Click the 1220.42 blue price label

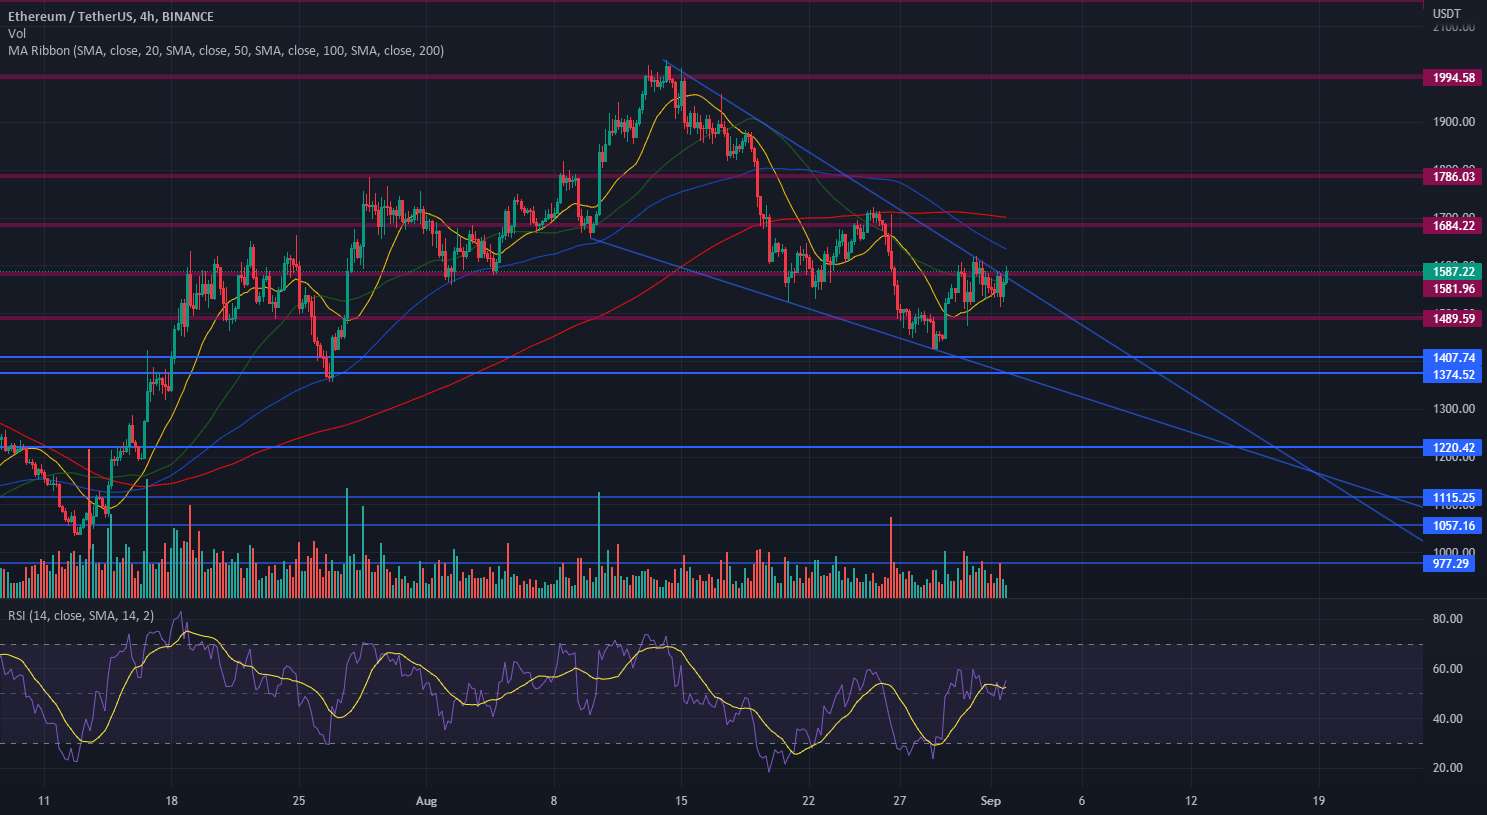1453,448
